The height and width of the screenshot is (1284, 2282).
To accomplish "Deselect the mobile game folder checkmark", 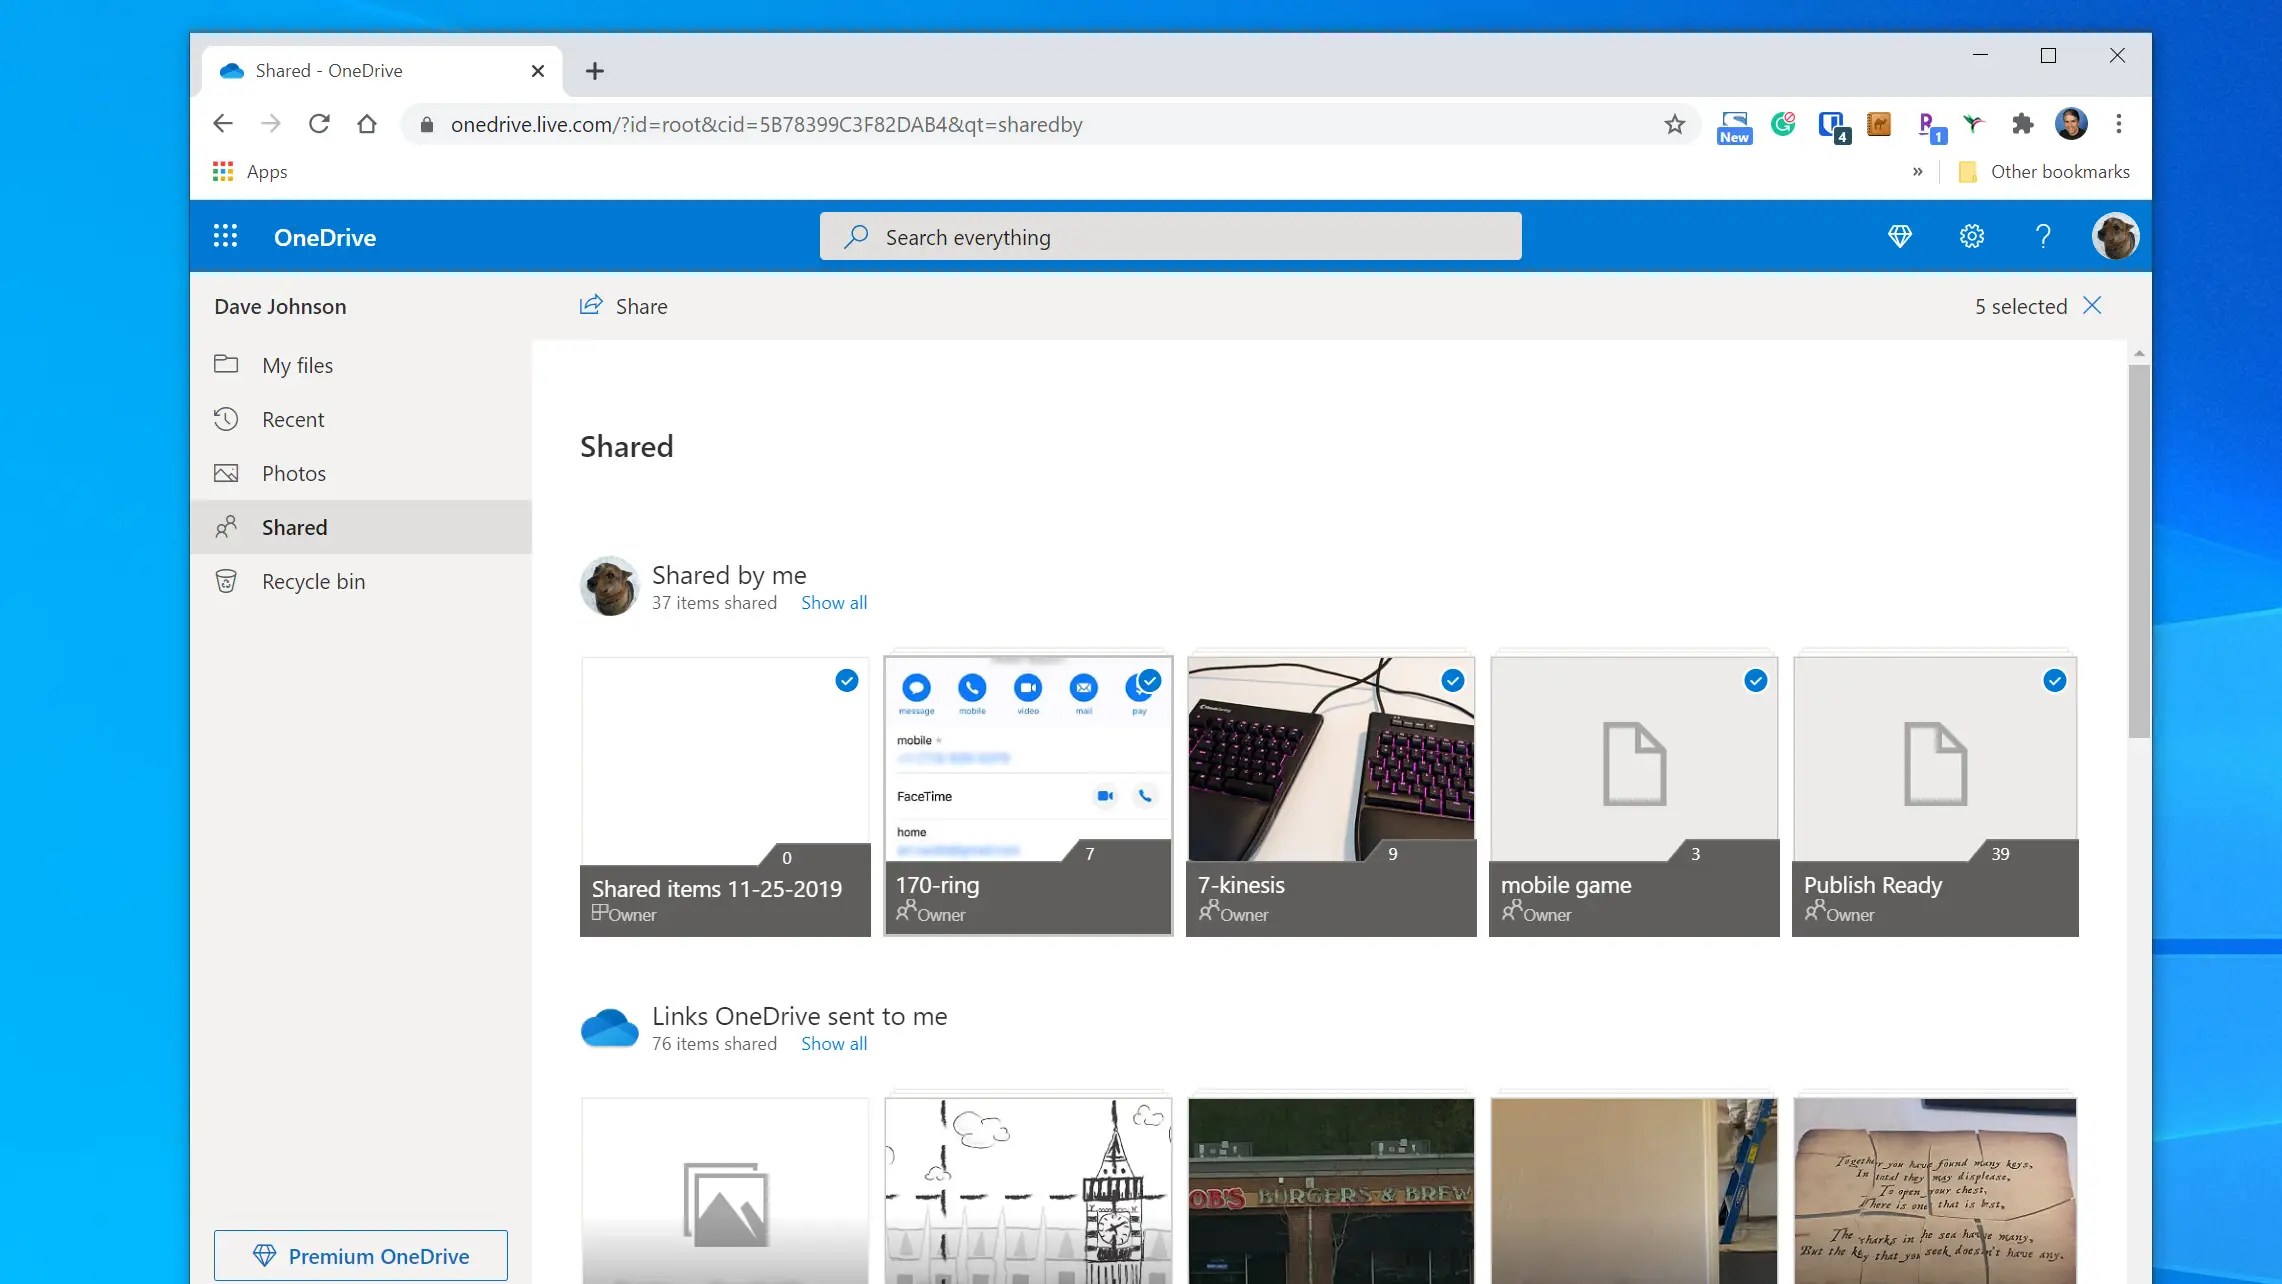I will 1757,680.
